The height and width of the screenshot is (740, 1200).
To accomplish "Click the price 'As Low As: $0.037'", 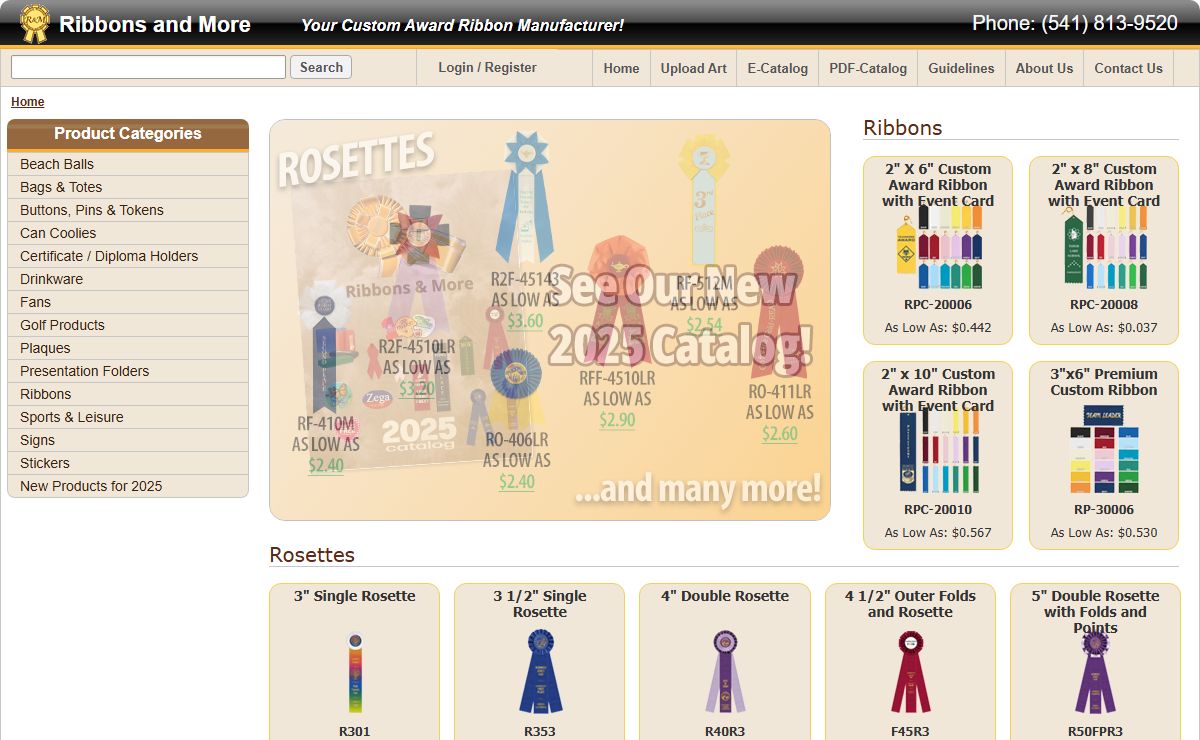I will click(1104, 328).
